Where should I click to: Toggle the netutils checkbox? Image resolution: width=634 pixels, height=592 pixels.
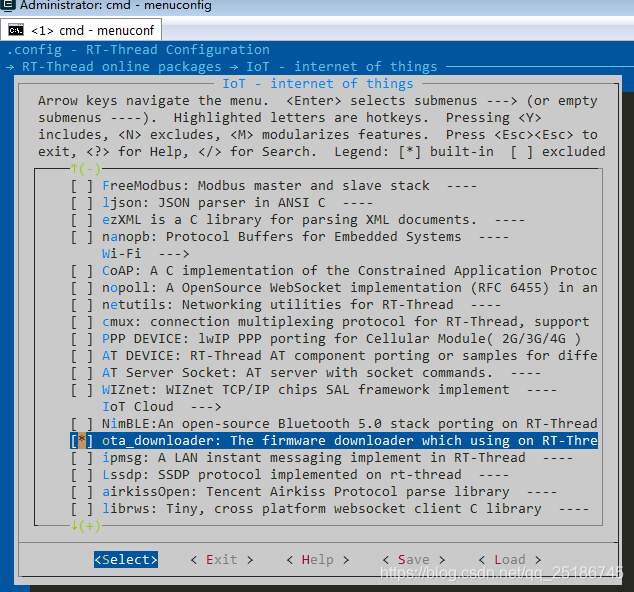click(82, 305)
